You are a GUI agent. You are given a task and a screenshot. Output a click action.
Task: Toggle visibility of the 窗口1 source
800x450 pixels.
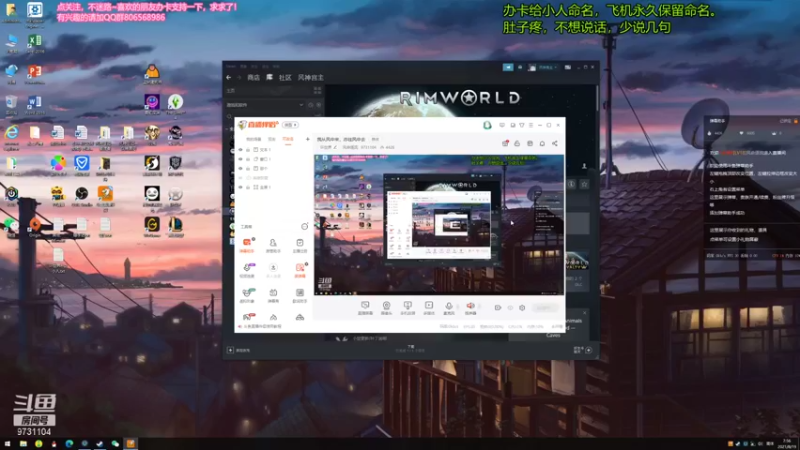tap(241, 159)
